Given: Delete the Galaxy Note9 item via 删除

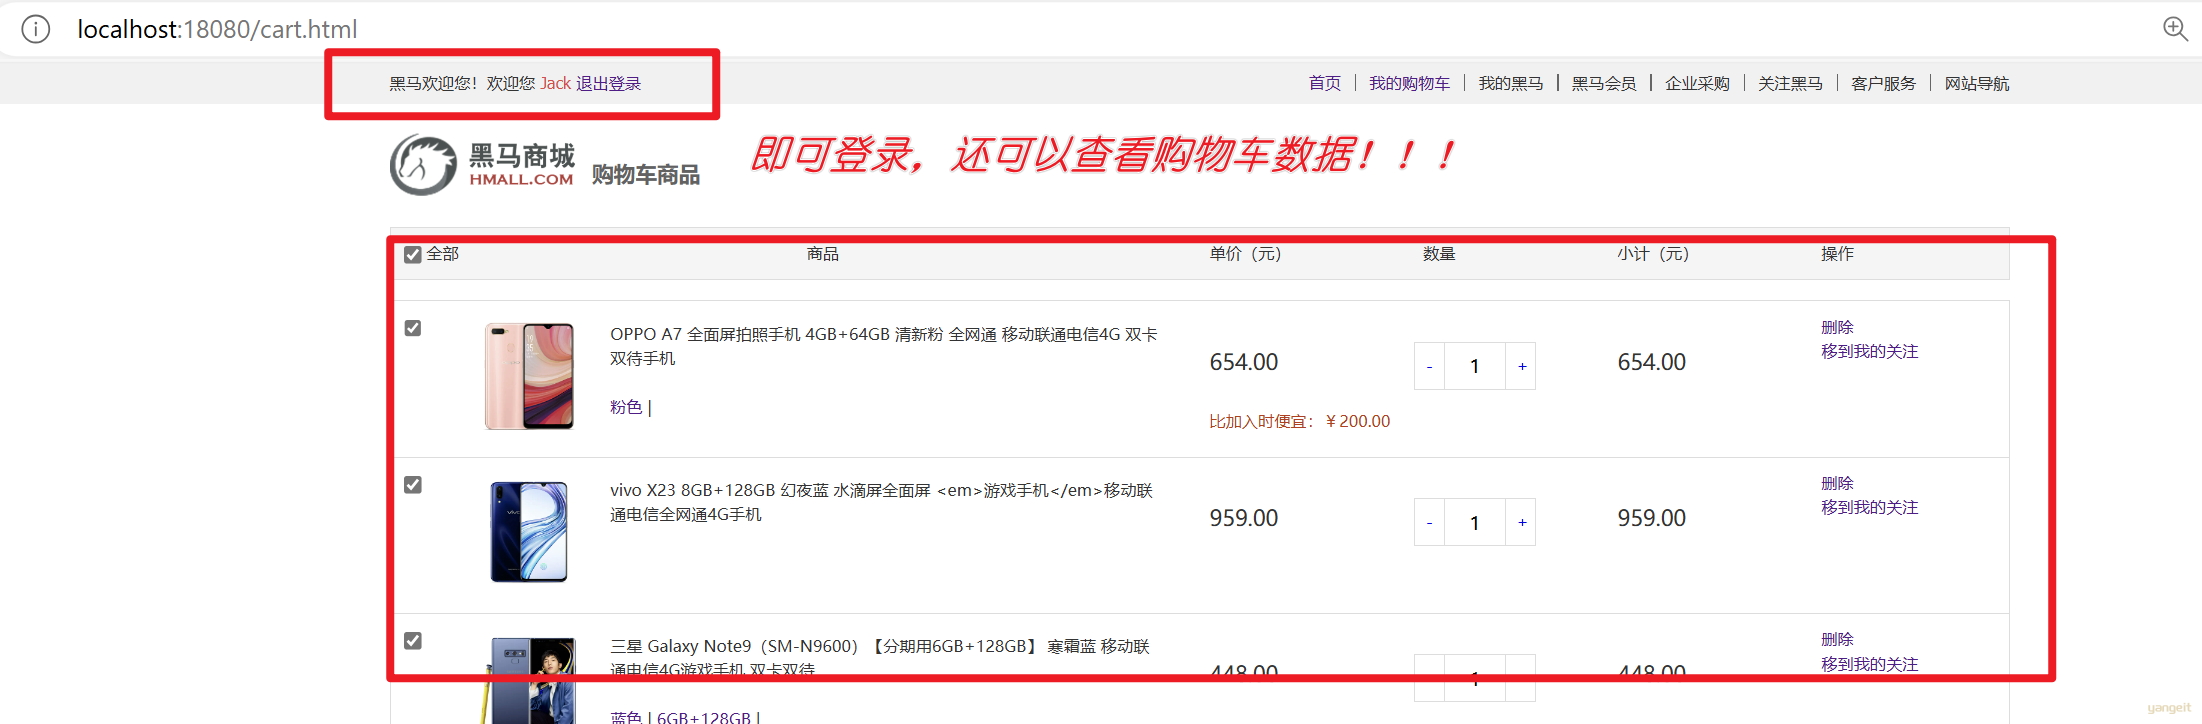Looking at the screenshot, I should click(1838, 639).
